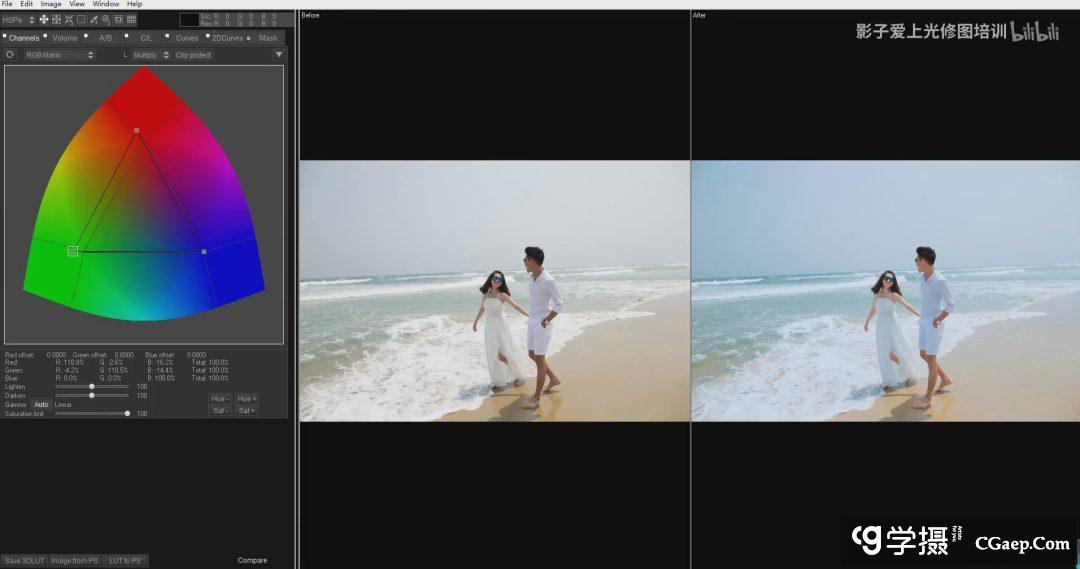Screen dimensions: 1080x569
Task: Click the Save 3DLUT button
Action: tap(24, 560)
